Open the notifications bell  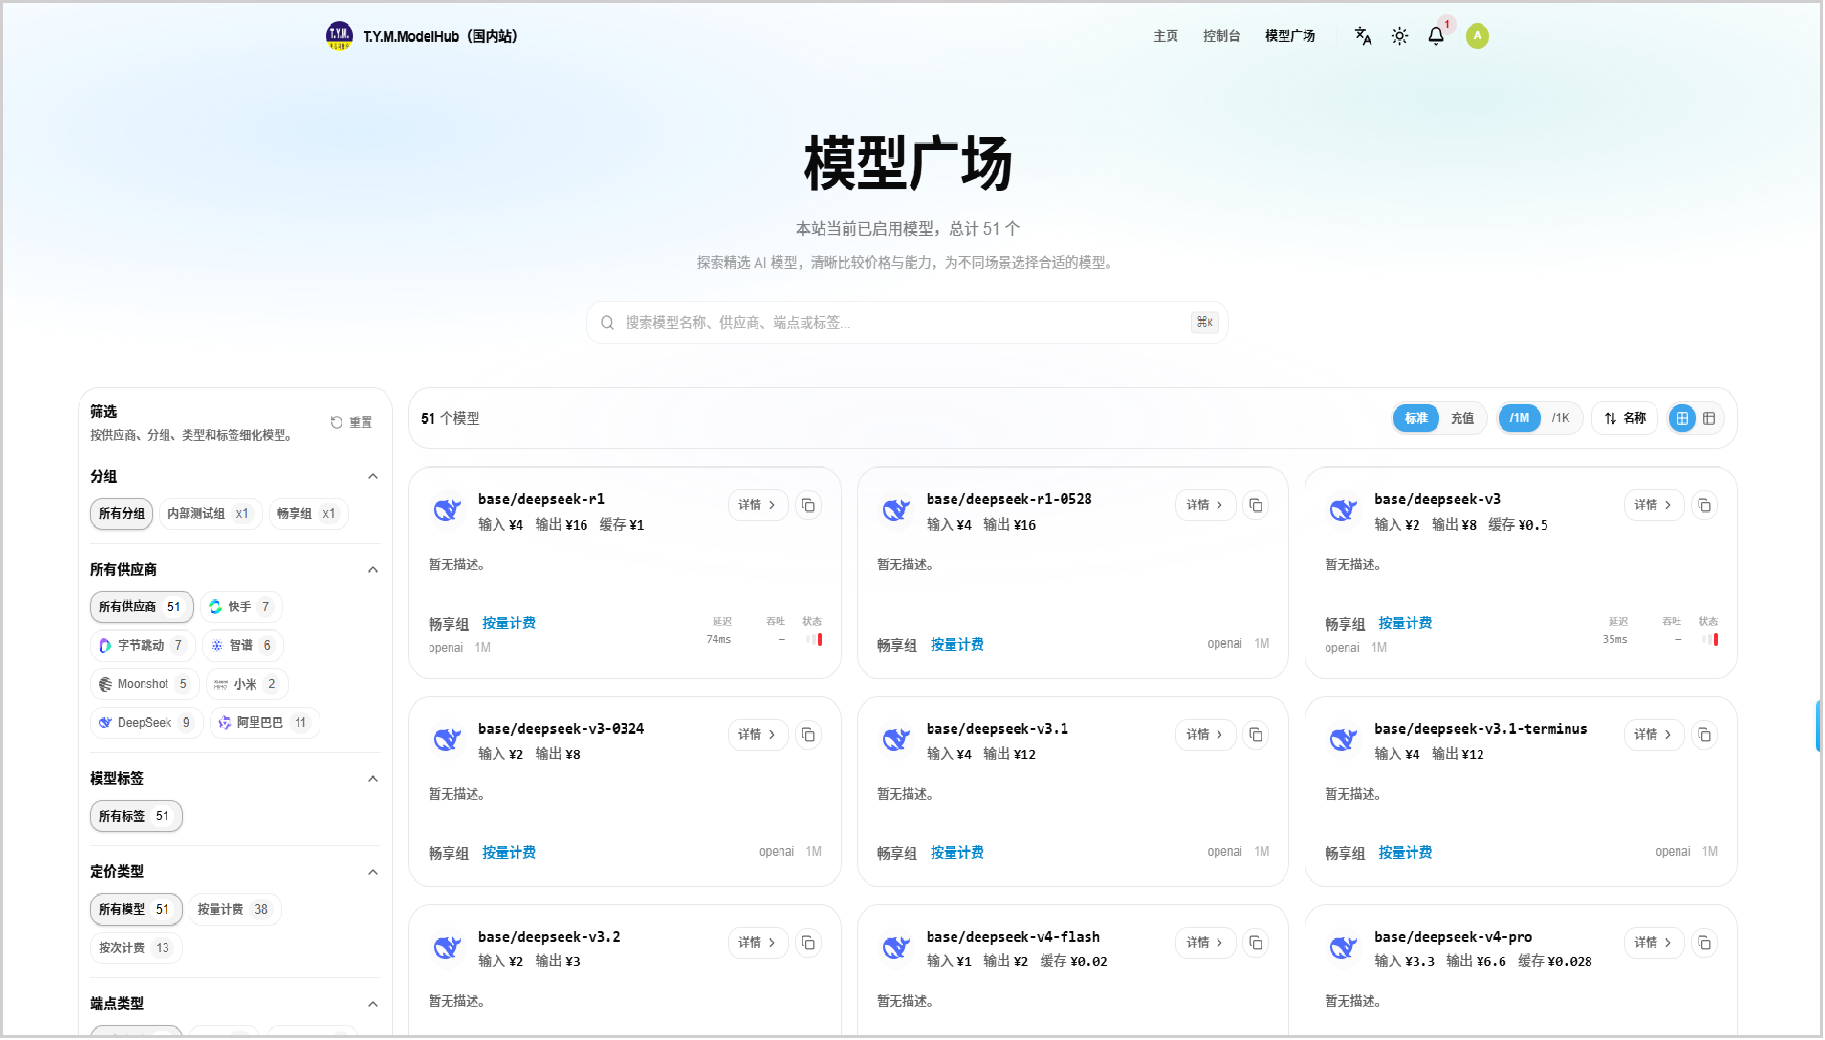1436,36
